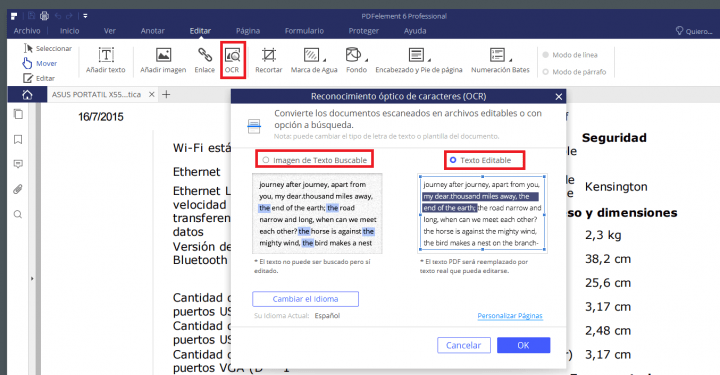
Task: Open the page thumbnails sidebar panel
Action: (x=18, y=114)
